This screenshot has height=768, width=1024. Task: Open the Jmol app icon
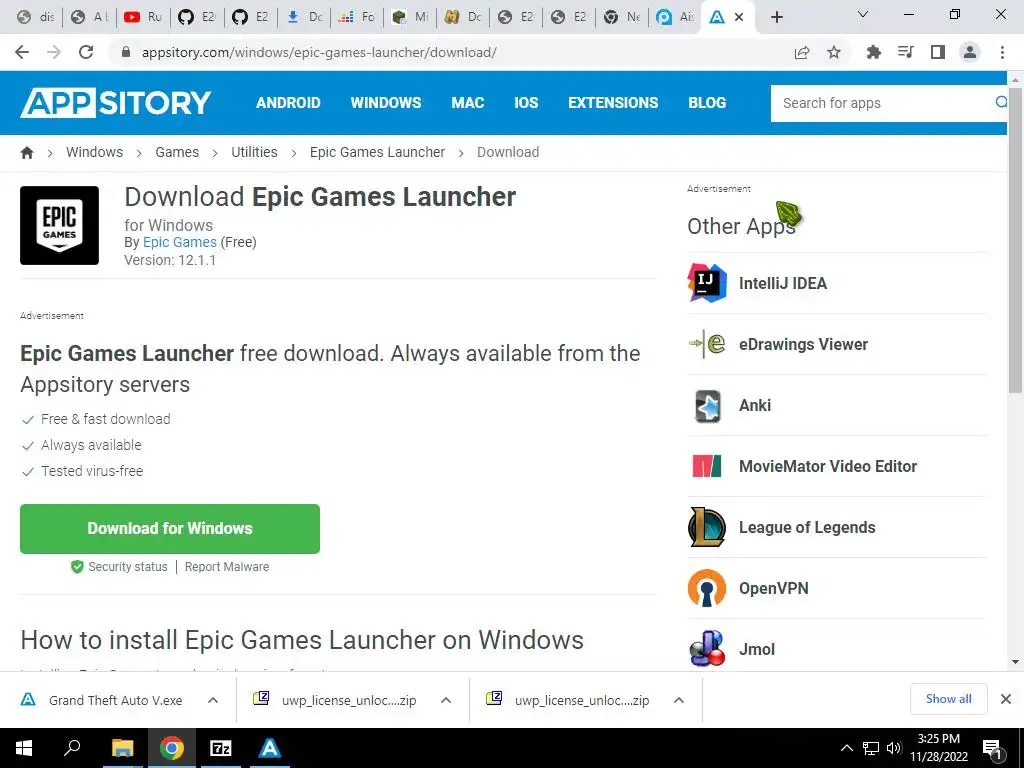pos(707,648)
